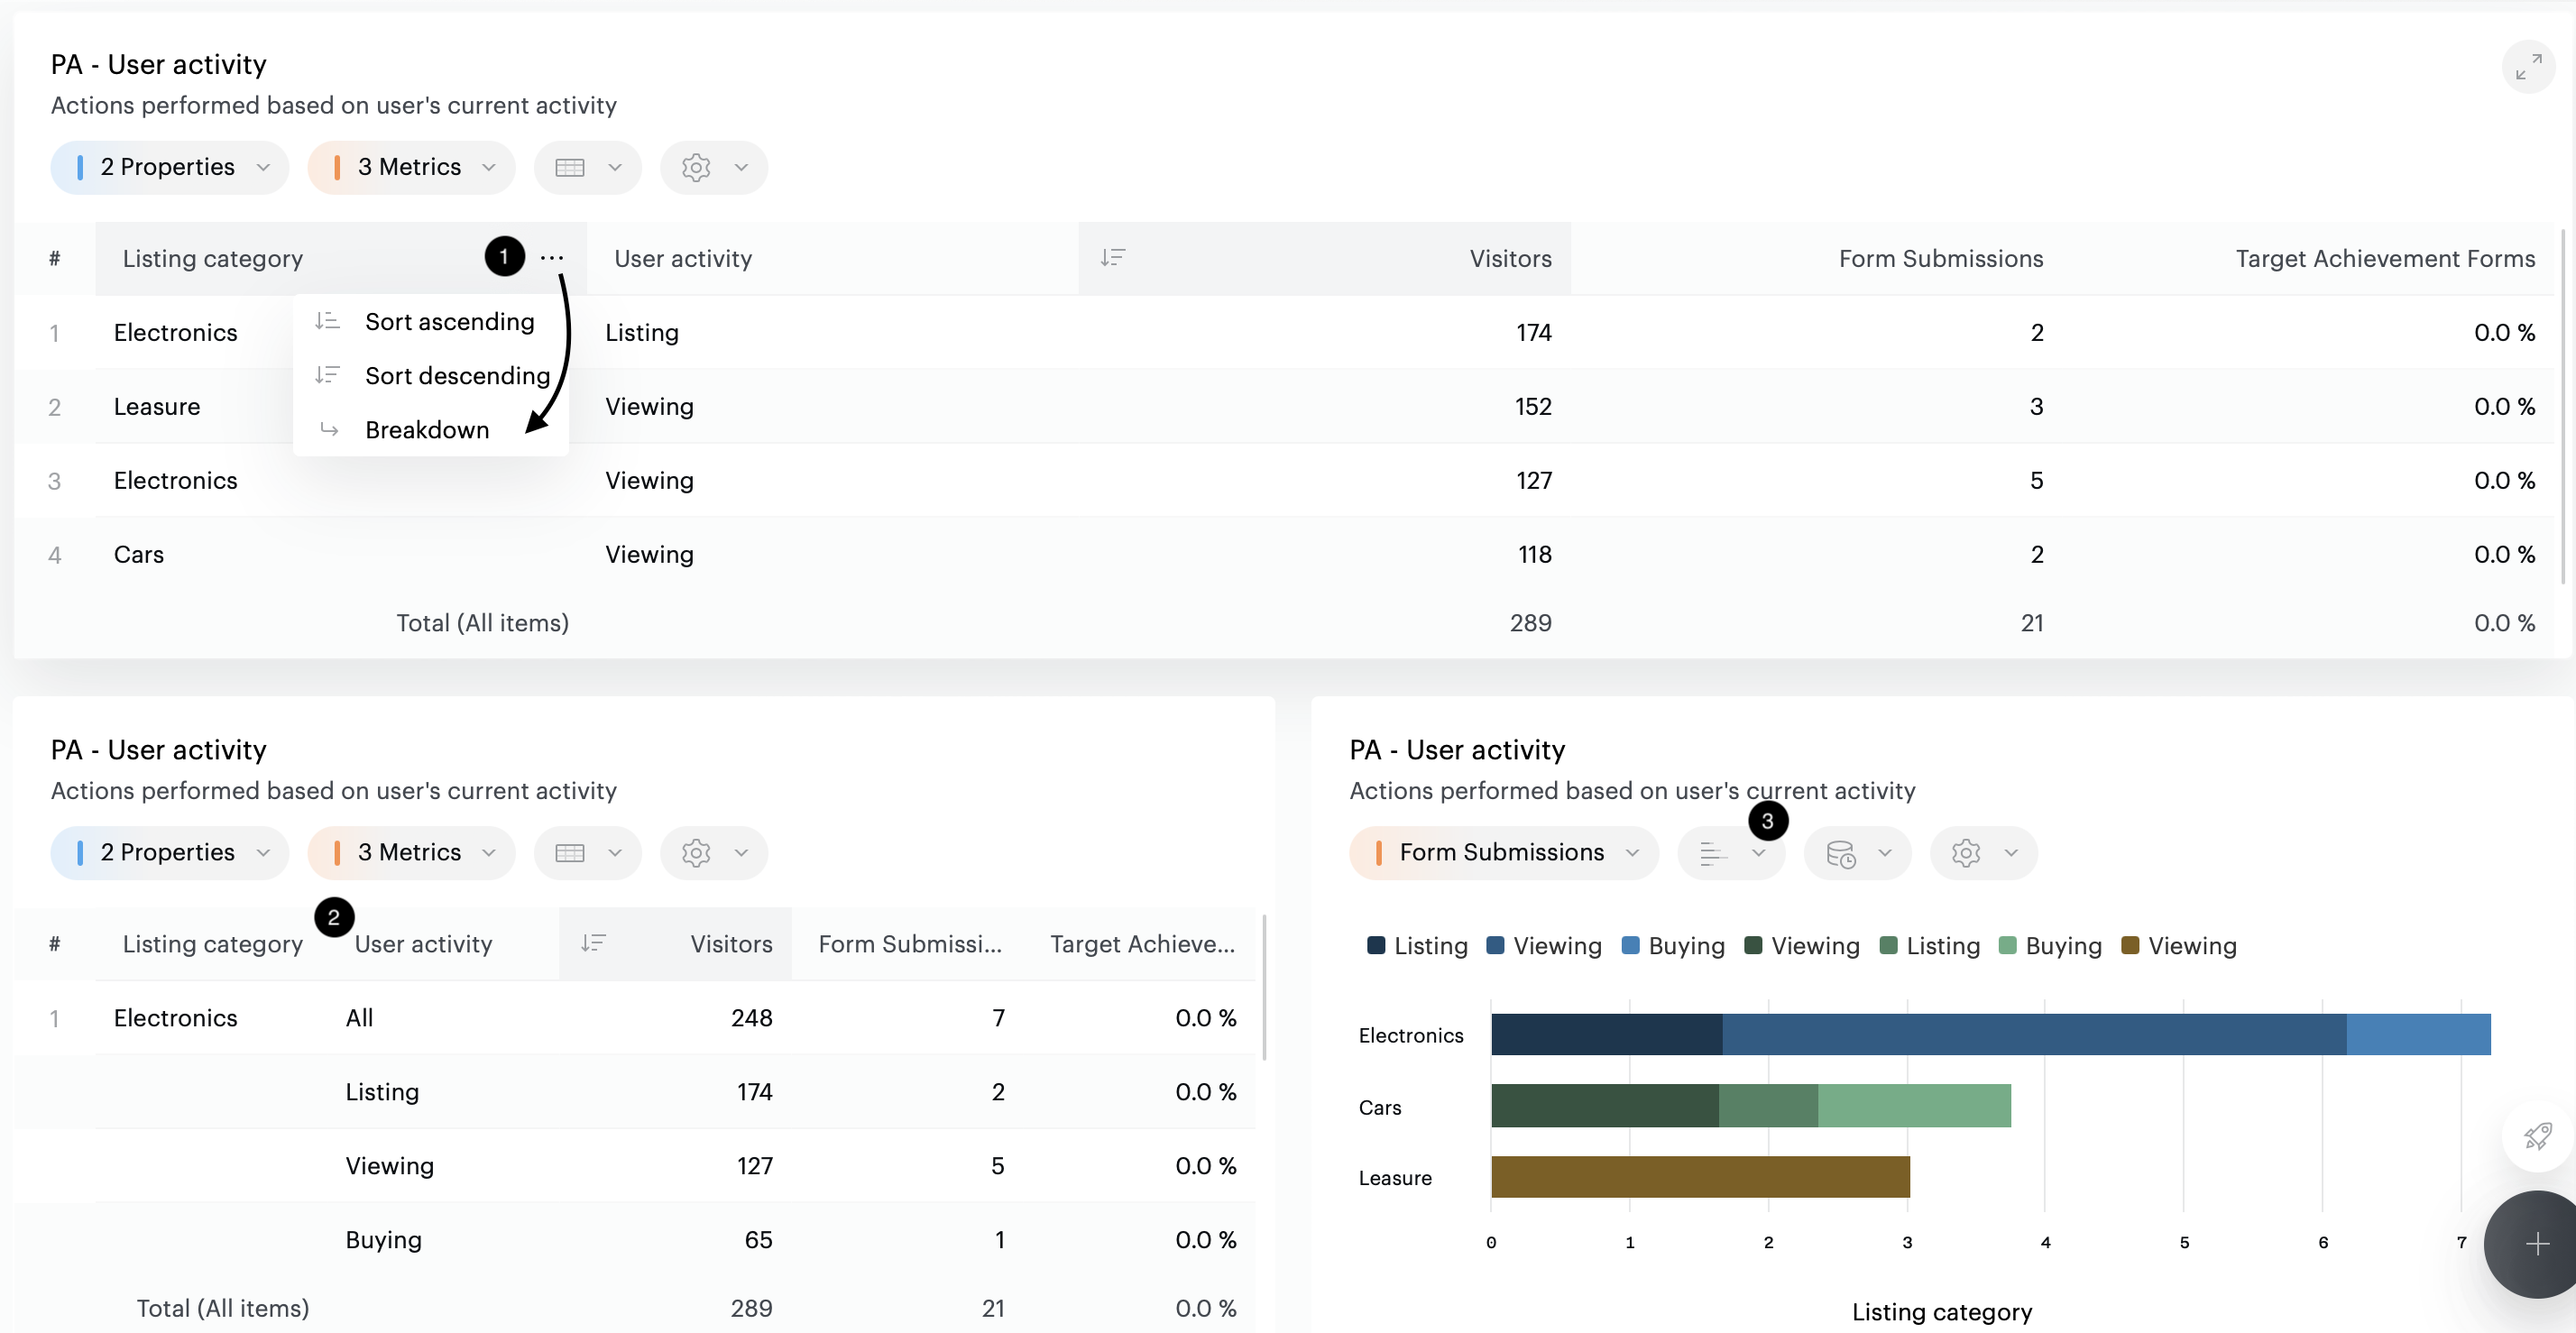Select Sort descending menu option

tap(457, 376)
